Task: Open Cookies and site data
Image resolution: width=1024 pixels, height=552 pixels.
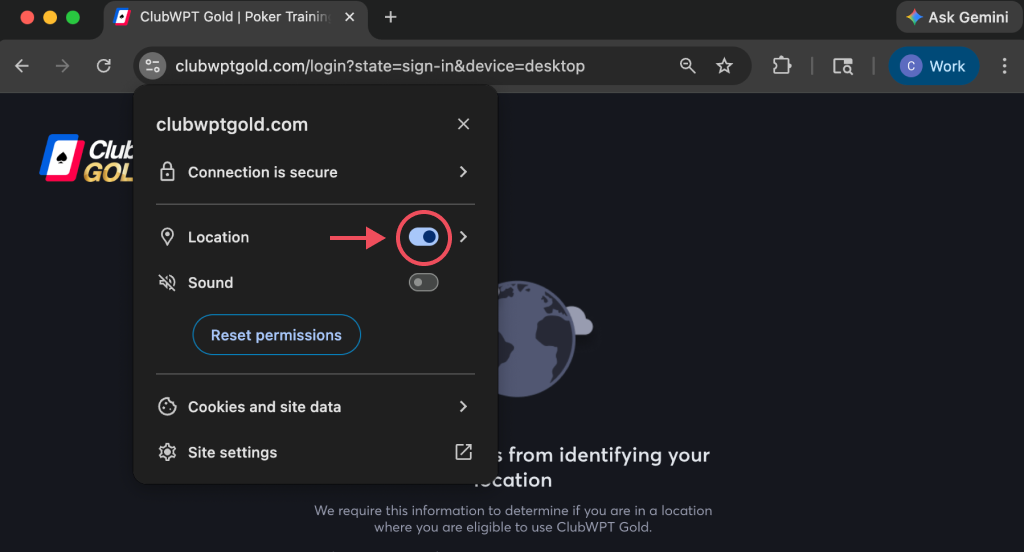Action: click(x=315, y=407)
